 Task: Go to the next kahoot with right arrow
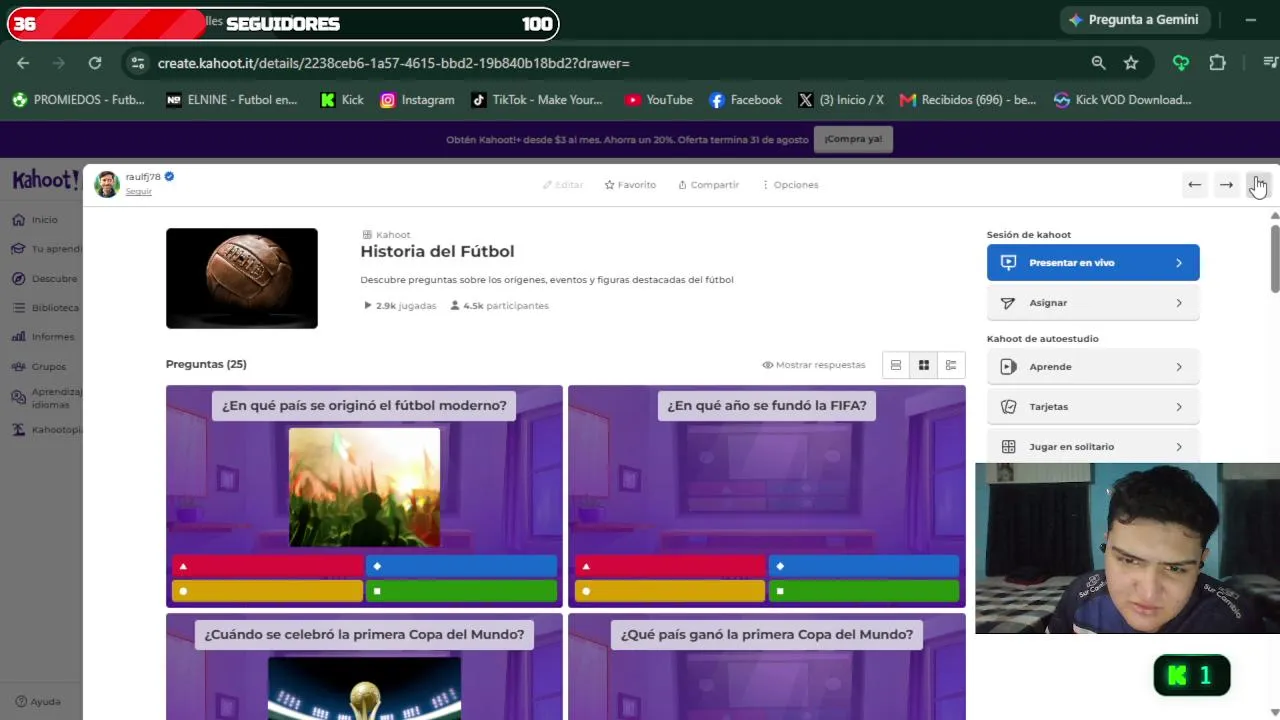1226,185
